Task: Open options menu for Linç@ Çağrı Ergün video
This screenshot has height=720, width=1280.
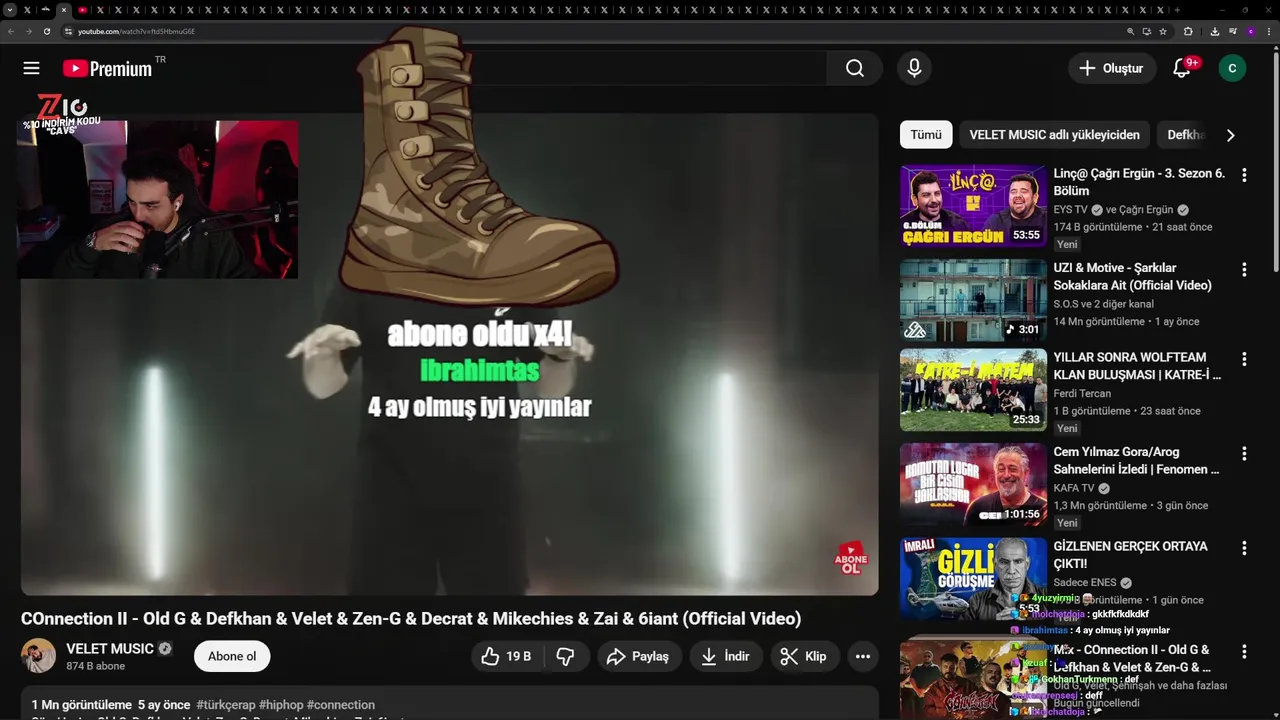Action: [x=1244, y=175]
